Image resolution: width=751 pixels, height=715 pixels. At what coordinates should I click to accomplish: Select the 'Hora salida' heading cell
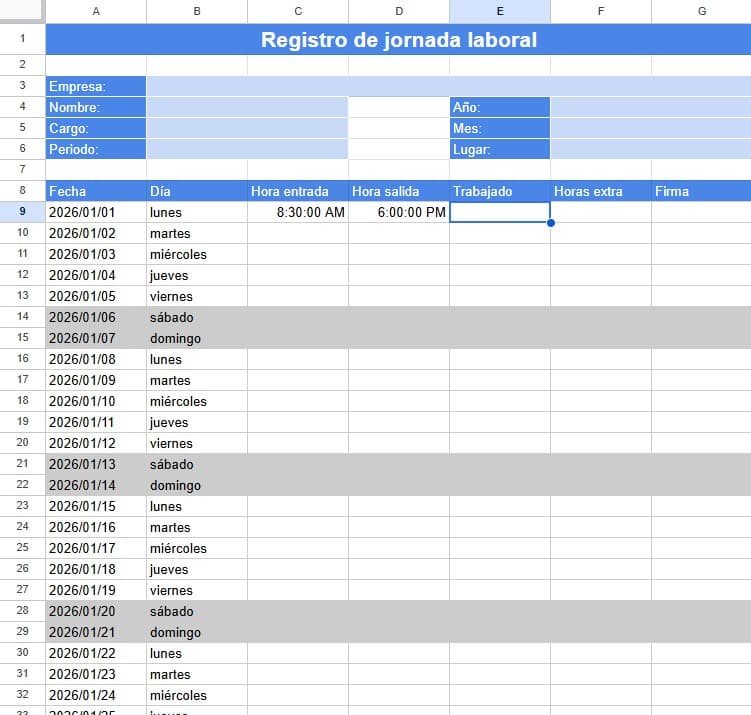(399, 191)
